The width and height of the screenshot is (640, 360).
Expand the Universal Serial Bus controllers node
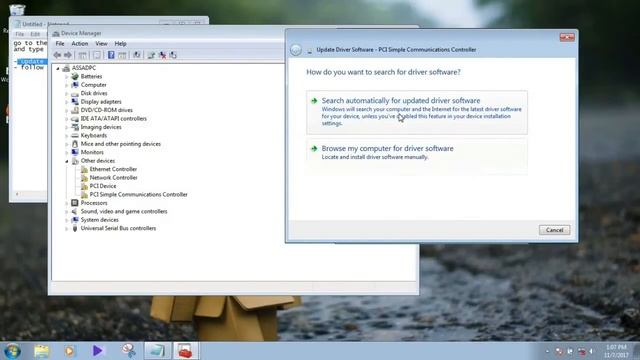tap(67, 229)
